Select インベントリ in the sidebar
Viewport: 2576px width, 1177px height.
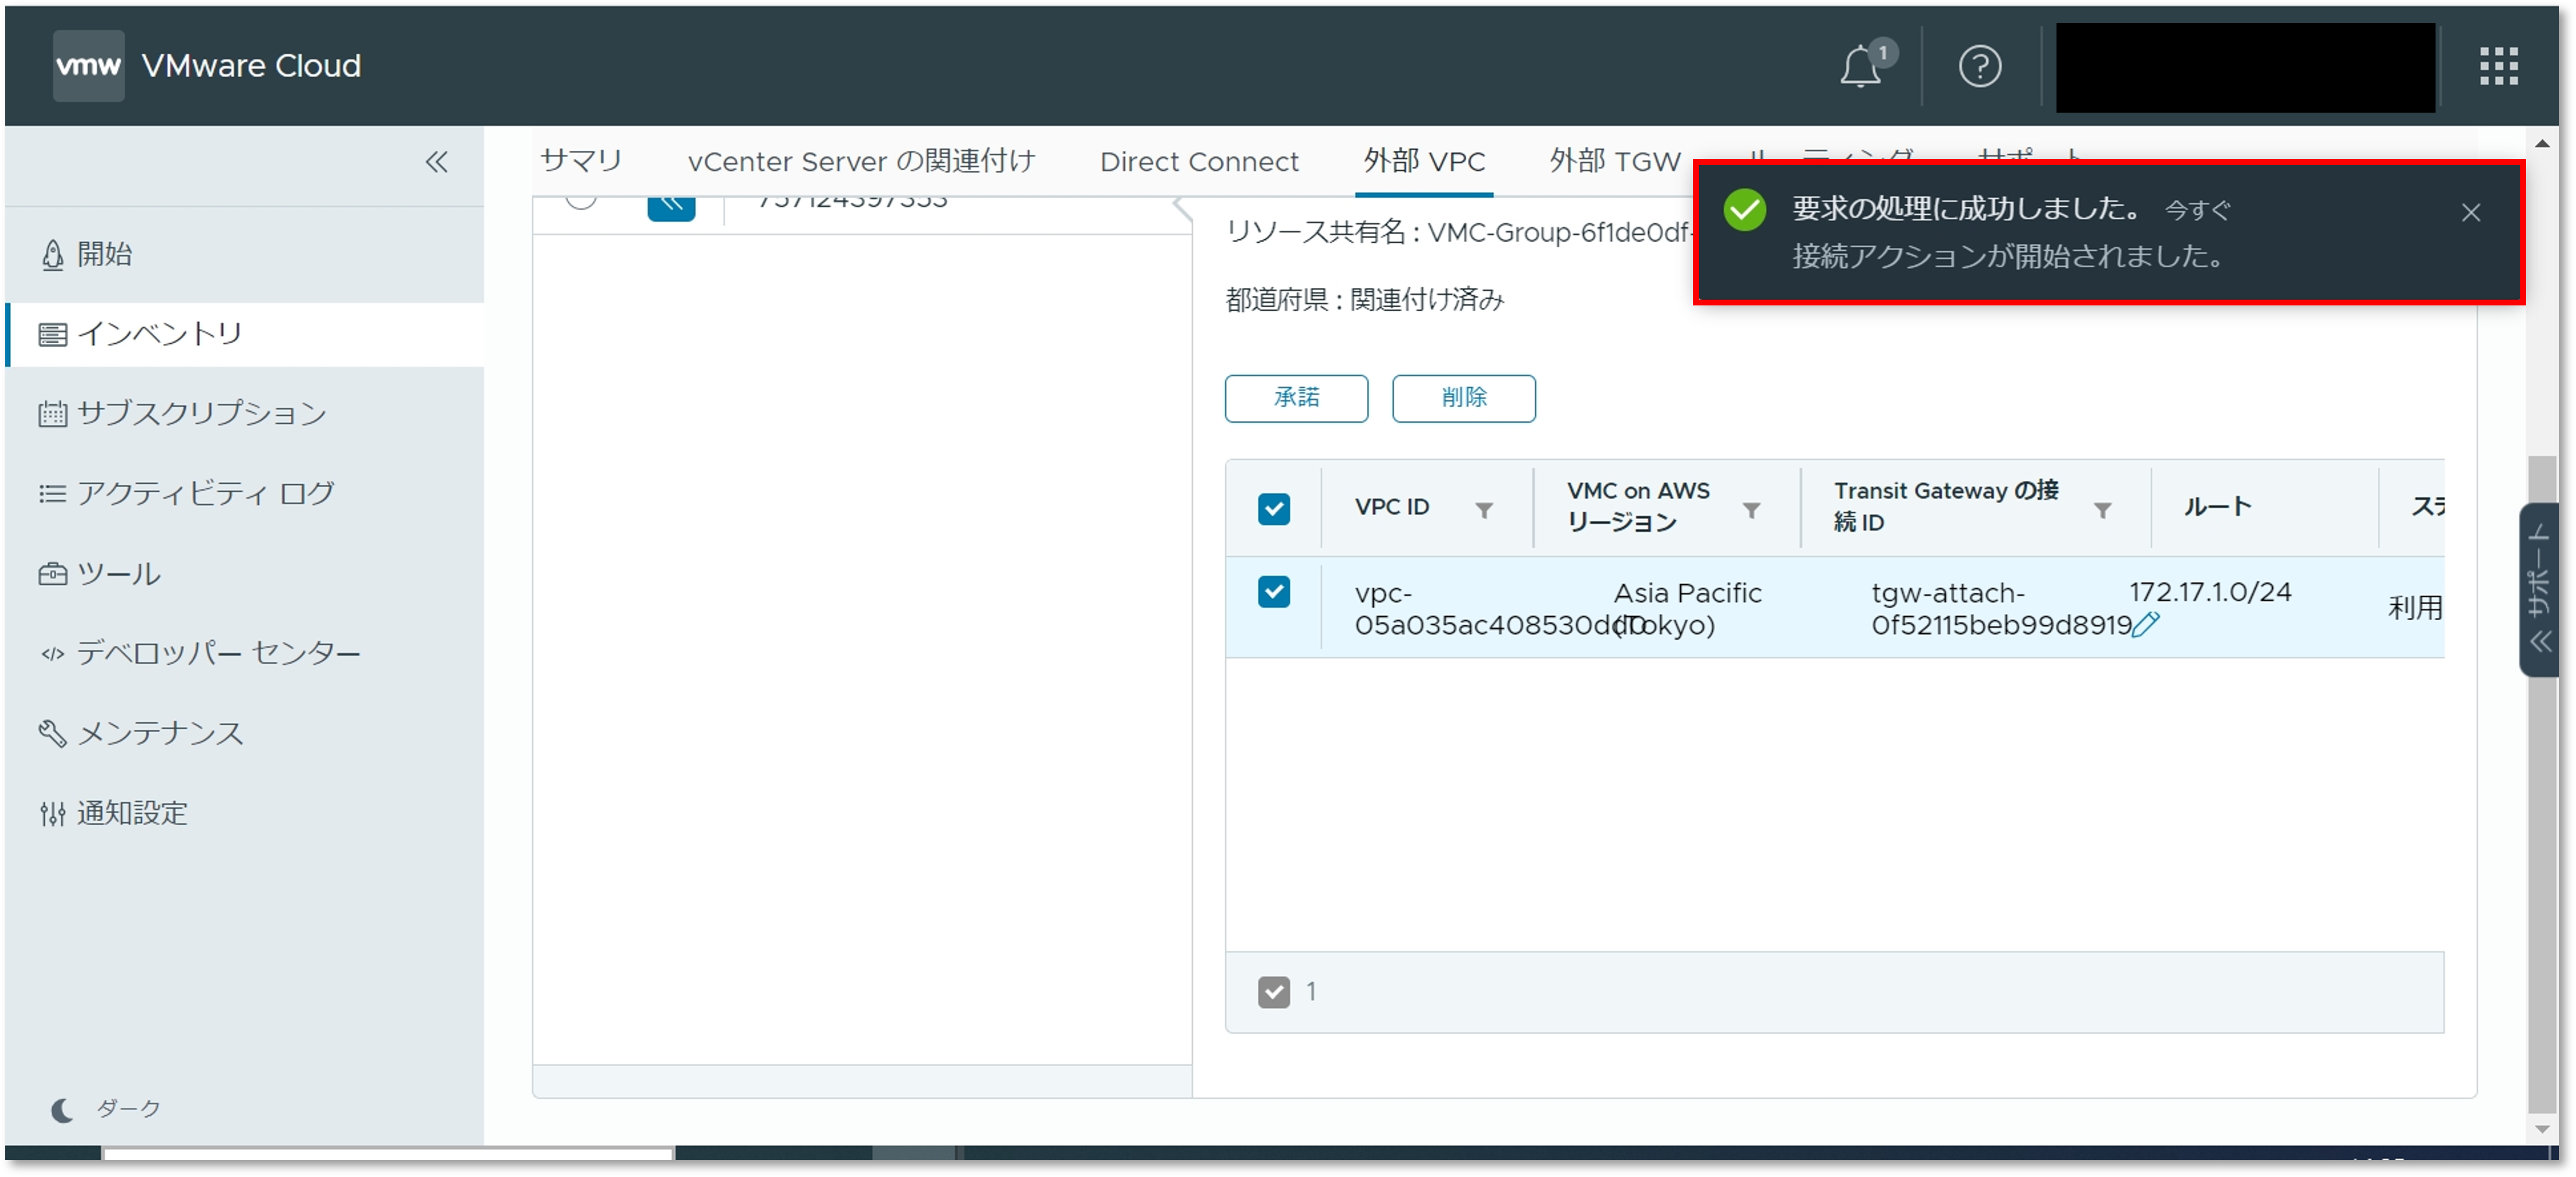pos(244,334)
